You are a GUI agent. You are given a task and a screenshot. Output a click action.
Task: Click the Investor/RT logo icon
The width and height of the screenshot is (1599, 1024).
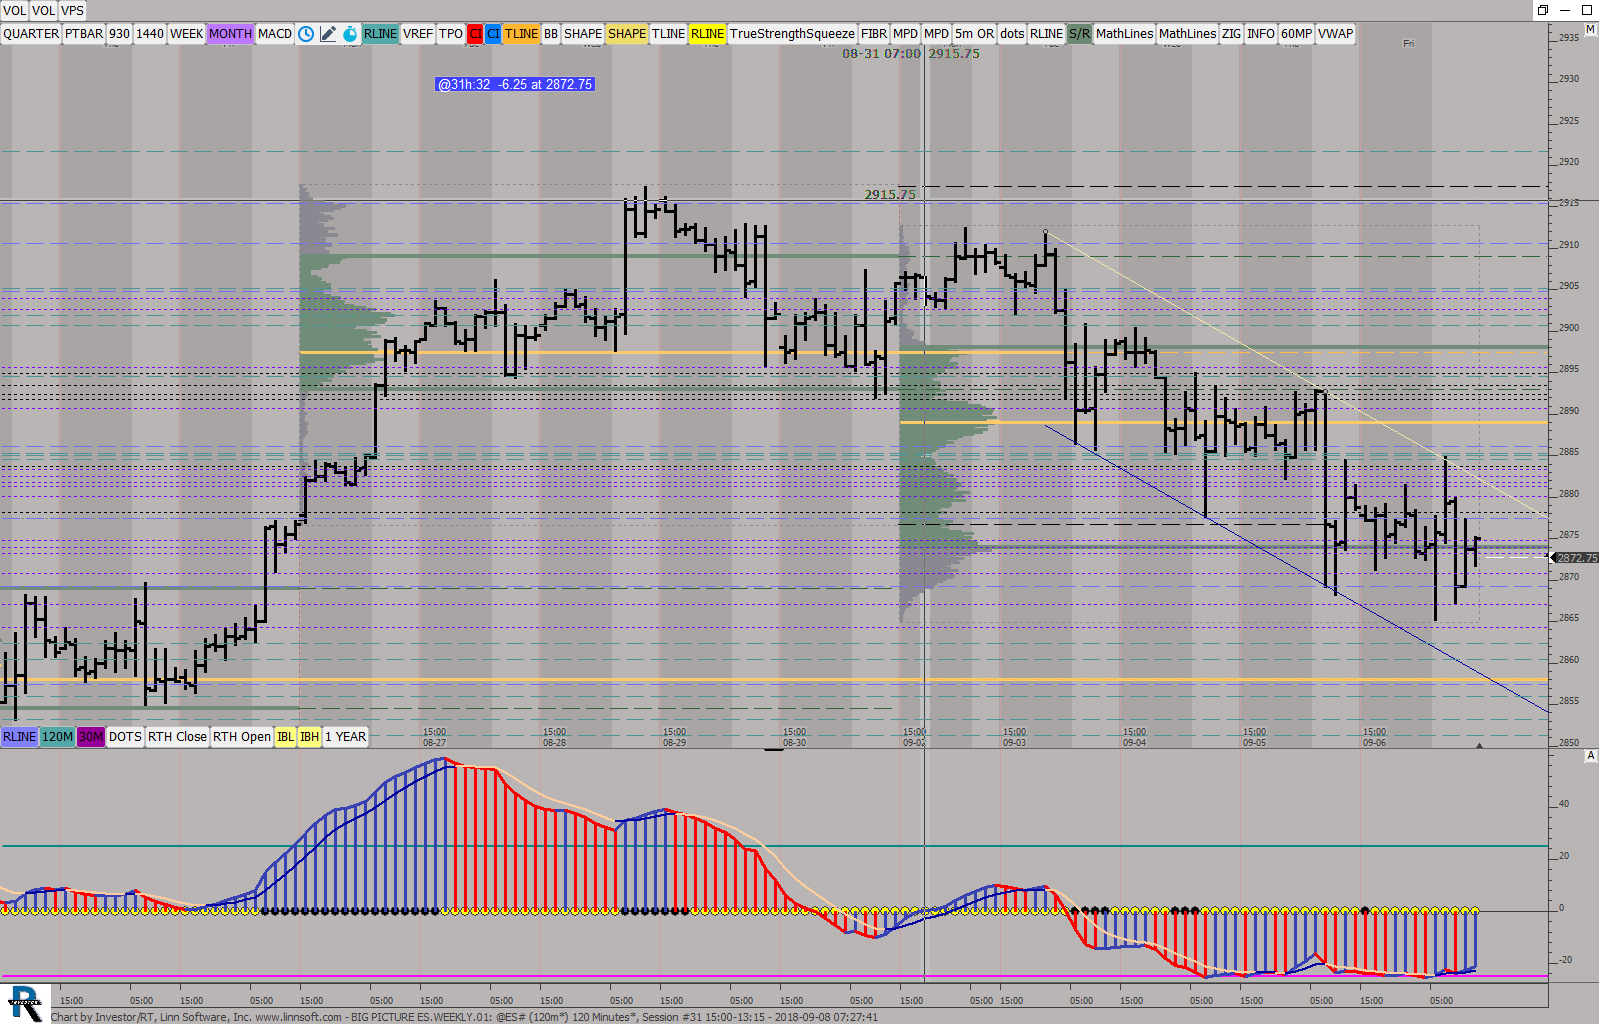[x=24, y=1003]
